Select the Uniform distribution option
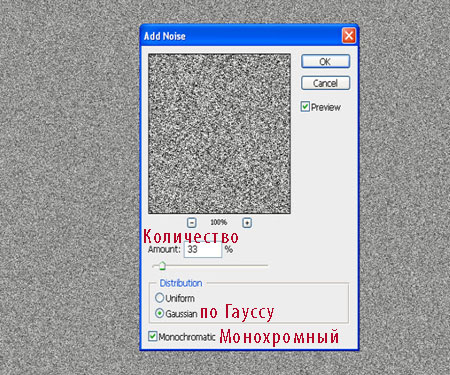This screenshot has width=450, height=375. [160, 298]
